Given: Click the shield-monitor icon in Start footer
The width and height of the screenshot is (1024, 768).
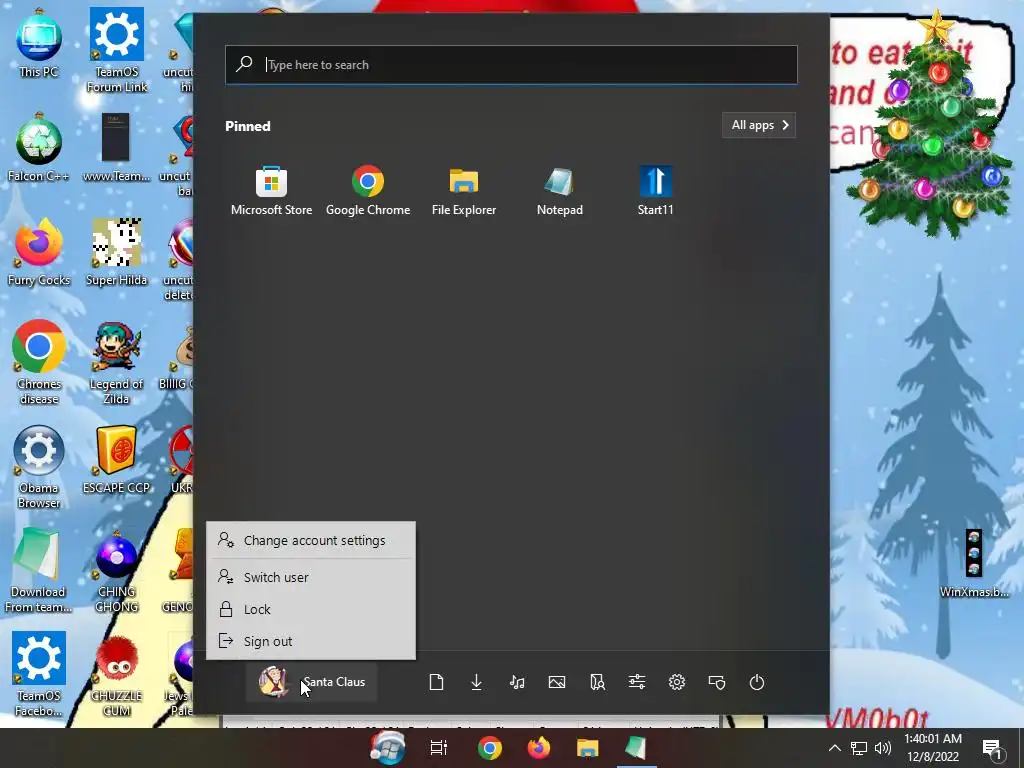Looking at the screenshot, I should [x=717, y=682].
